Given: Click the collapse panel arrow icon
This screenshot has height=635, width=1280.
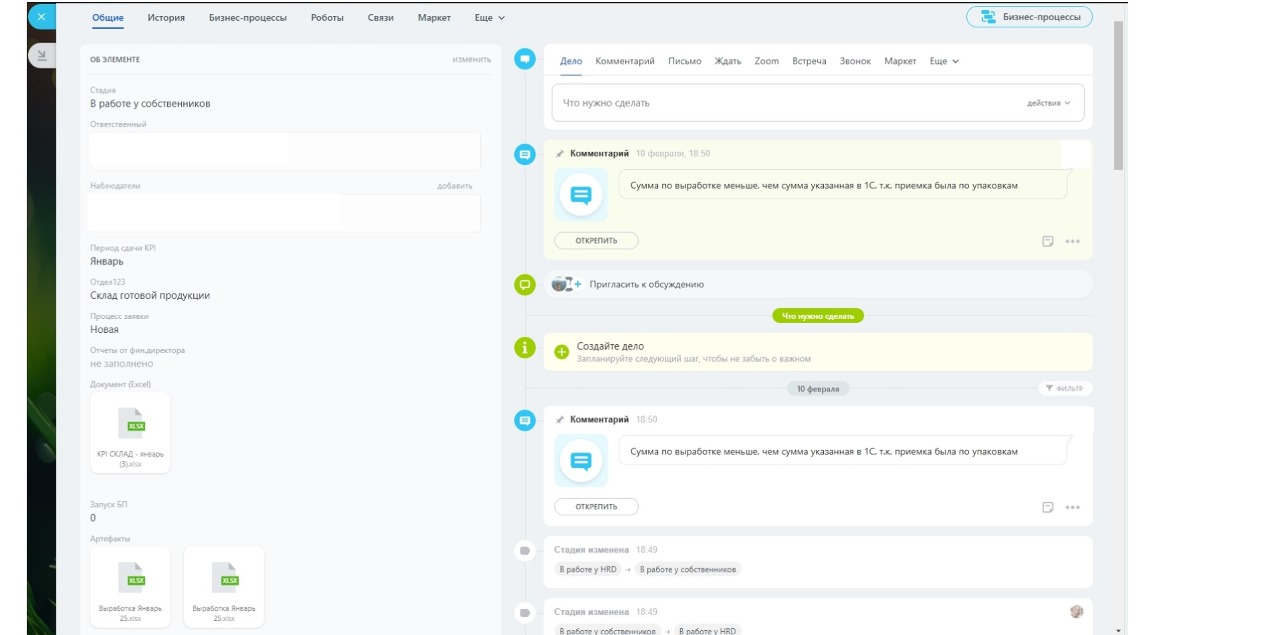Looking at the screenshot, I should coord(41,56).
